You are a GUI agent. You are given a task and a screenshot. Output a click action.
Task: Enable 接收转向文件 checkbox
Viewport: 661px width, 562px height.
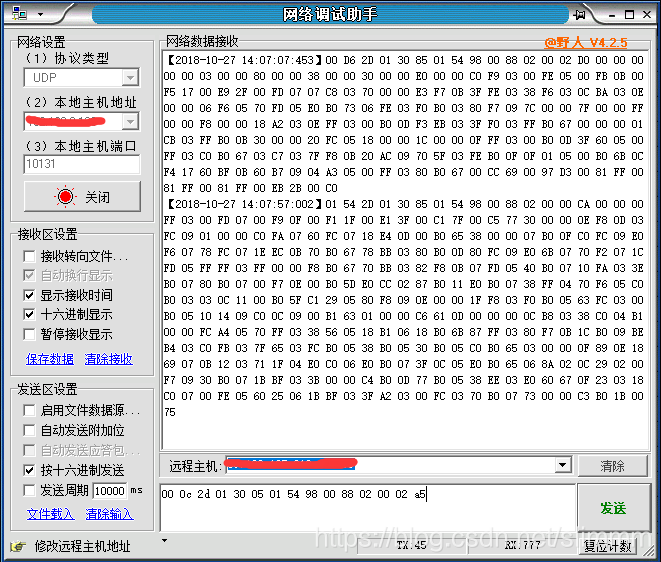click(x=29, y=256)
